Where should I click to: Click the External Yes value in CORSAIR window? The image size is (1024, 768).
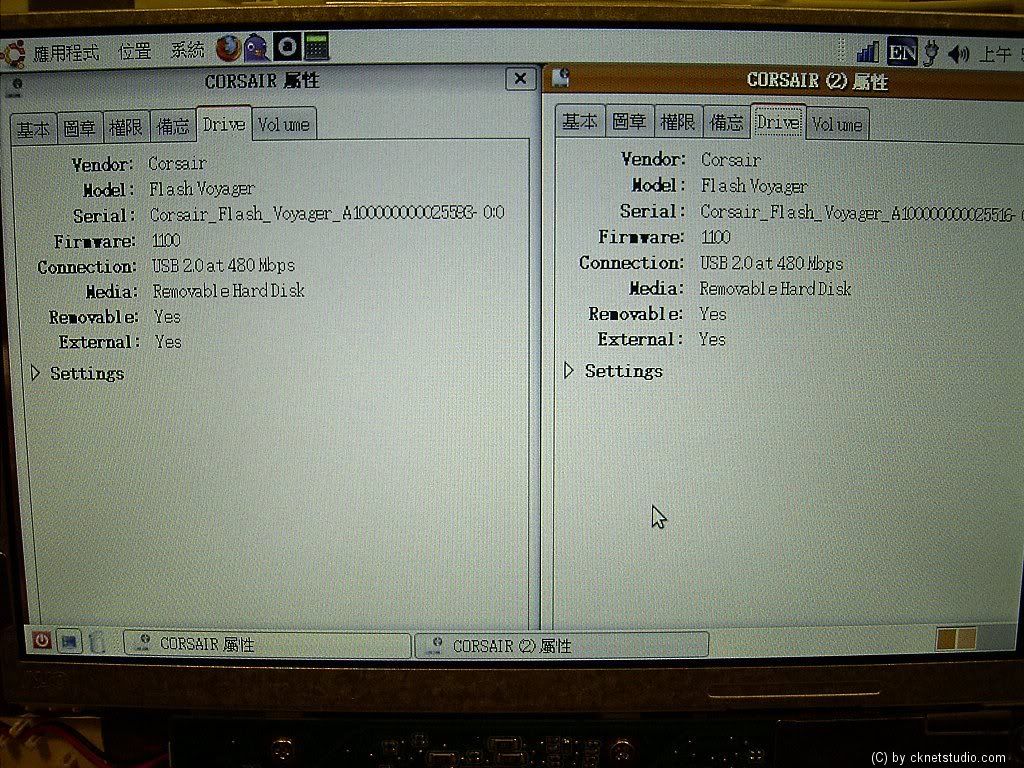point(168,342)
